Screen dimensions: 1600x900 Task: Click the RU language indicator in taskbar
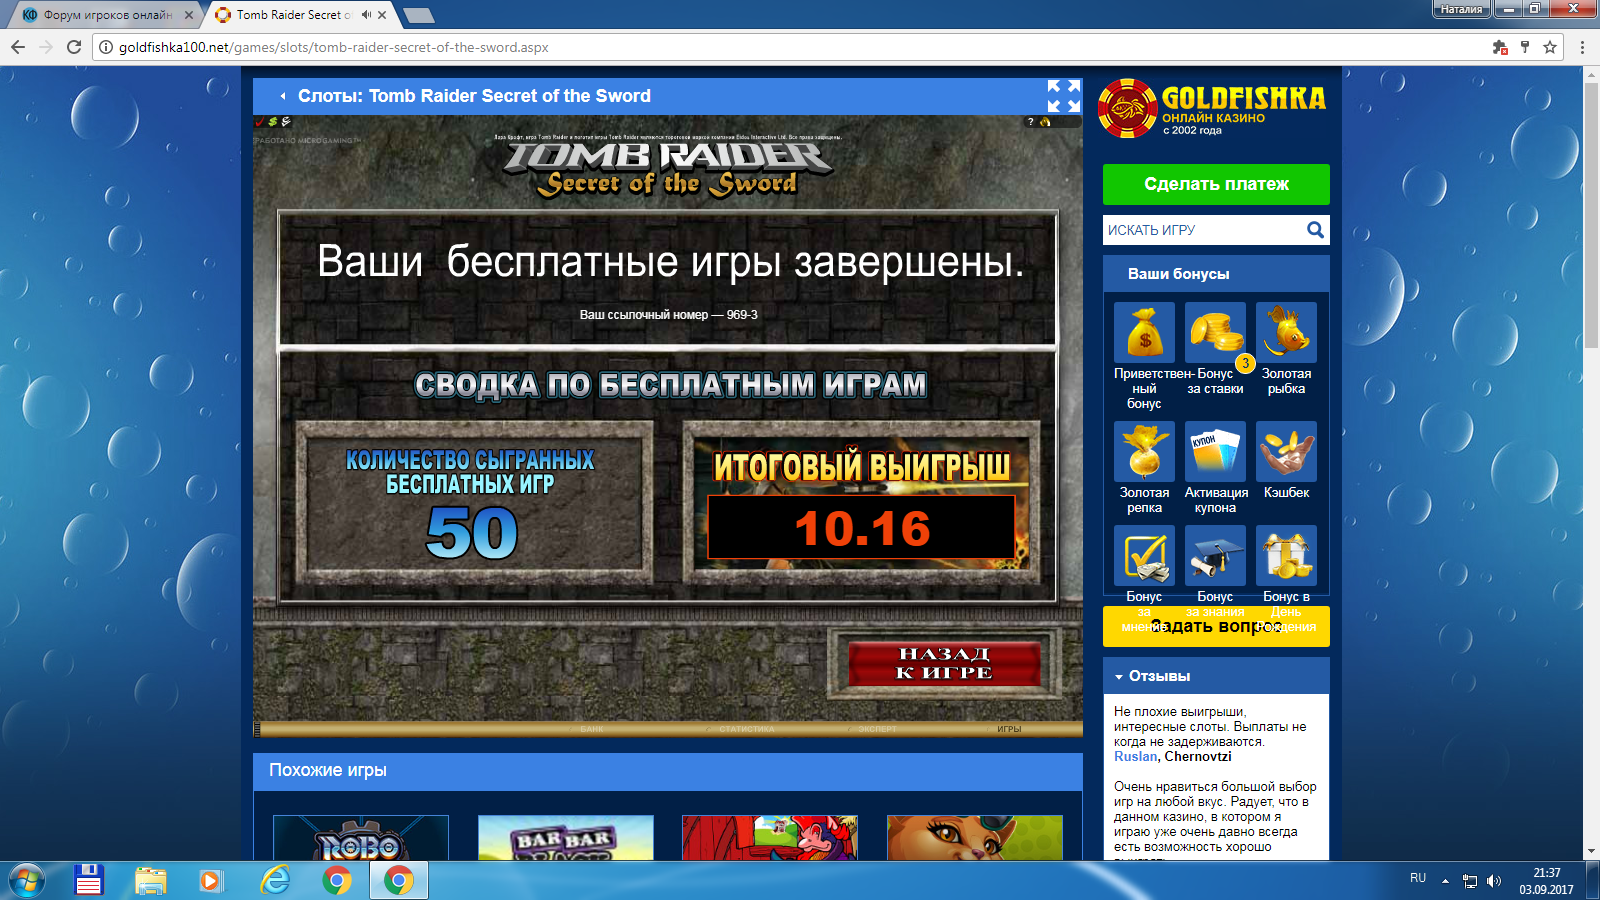coord(1418,878)
